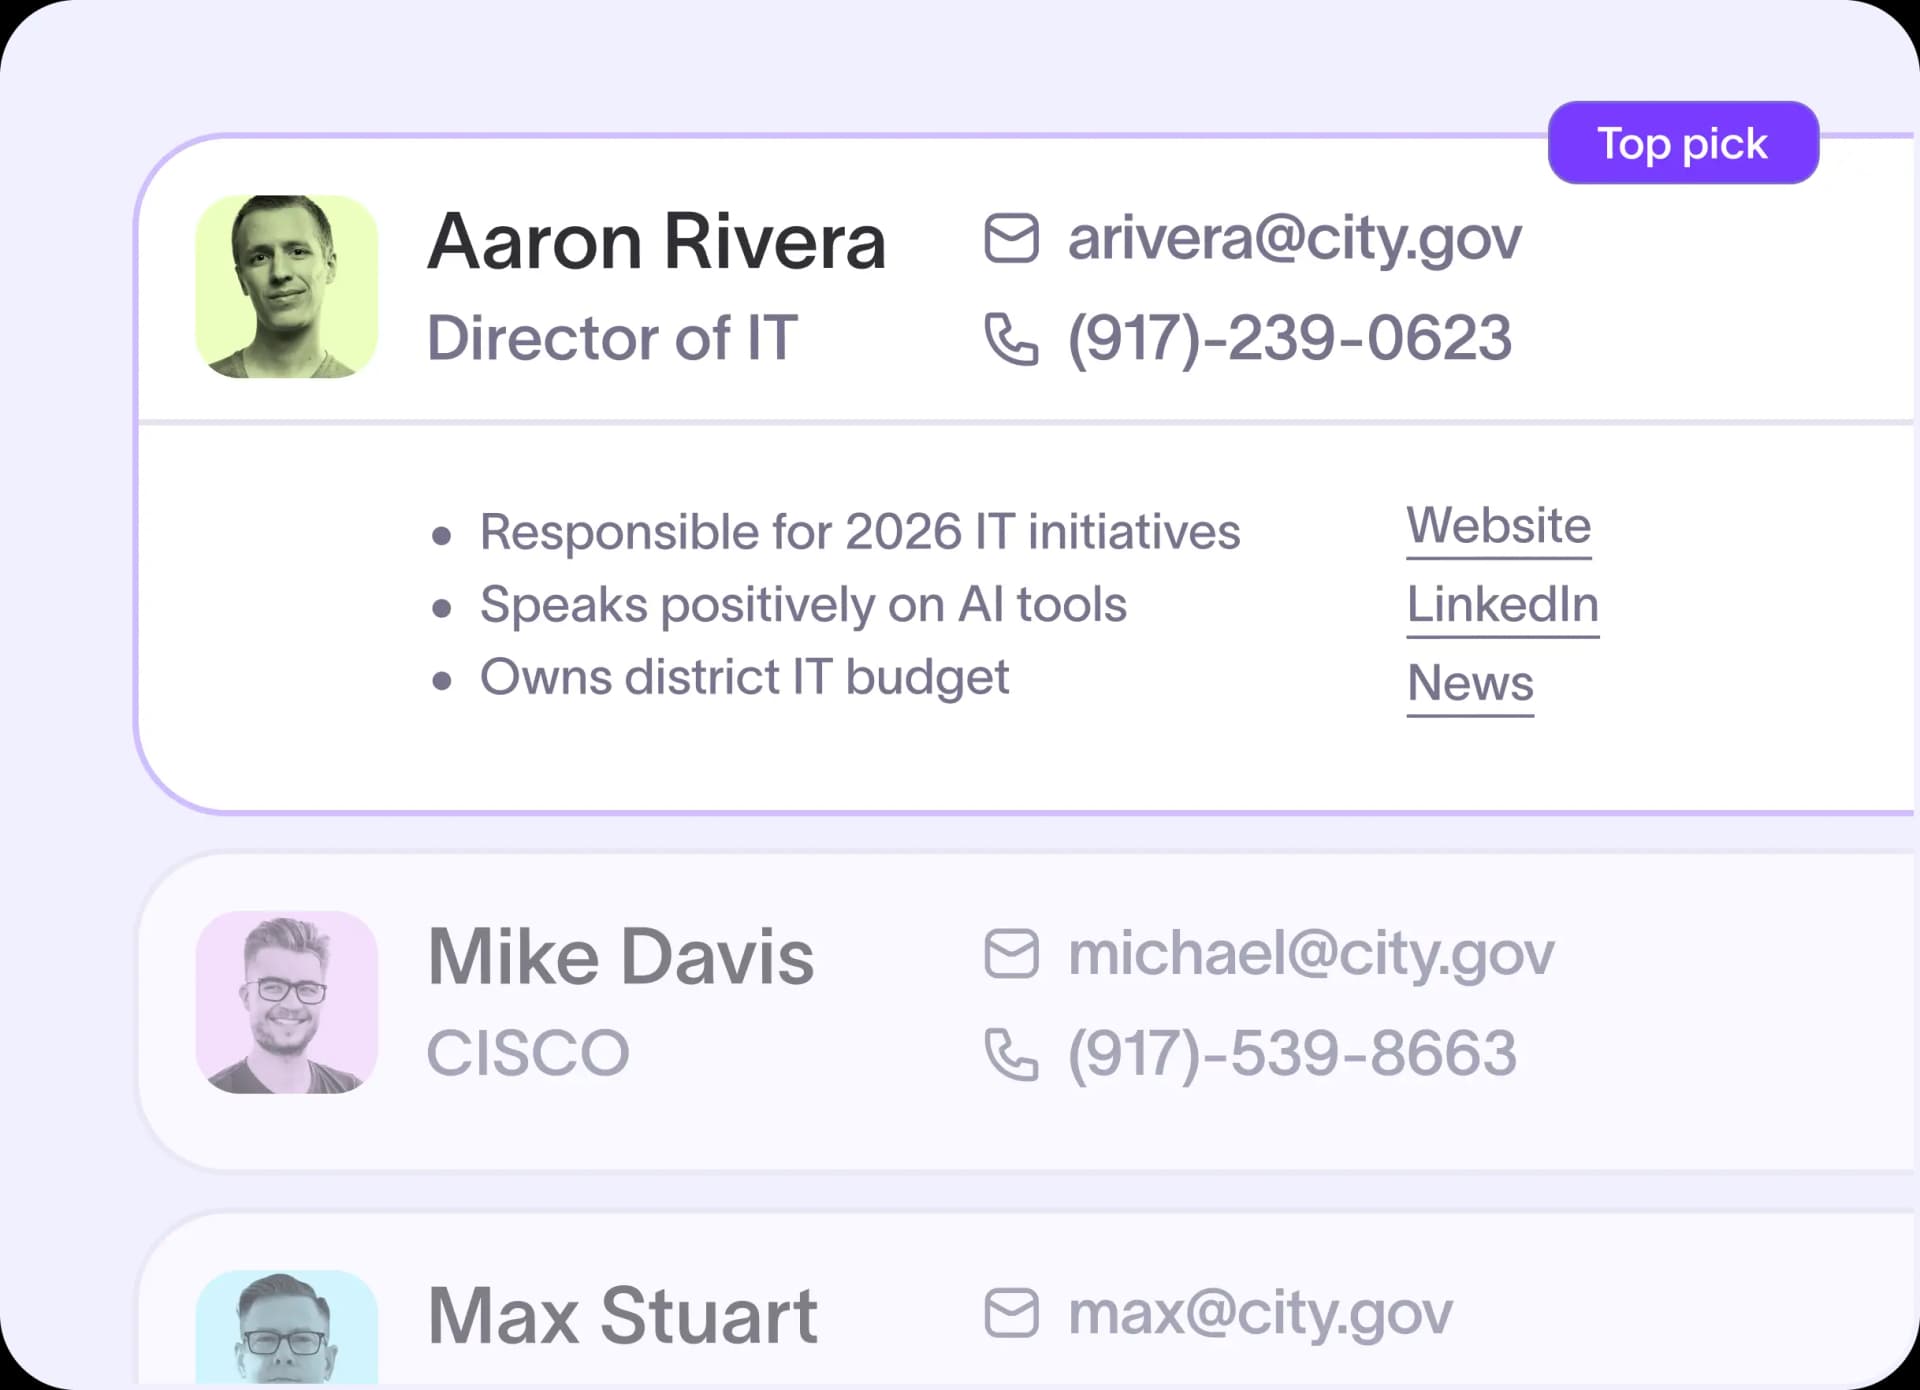Viewport: 1920px width, 1390px height.
Task: Open Max Stuart's profile photo
Action: (287, 1328)
